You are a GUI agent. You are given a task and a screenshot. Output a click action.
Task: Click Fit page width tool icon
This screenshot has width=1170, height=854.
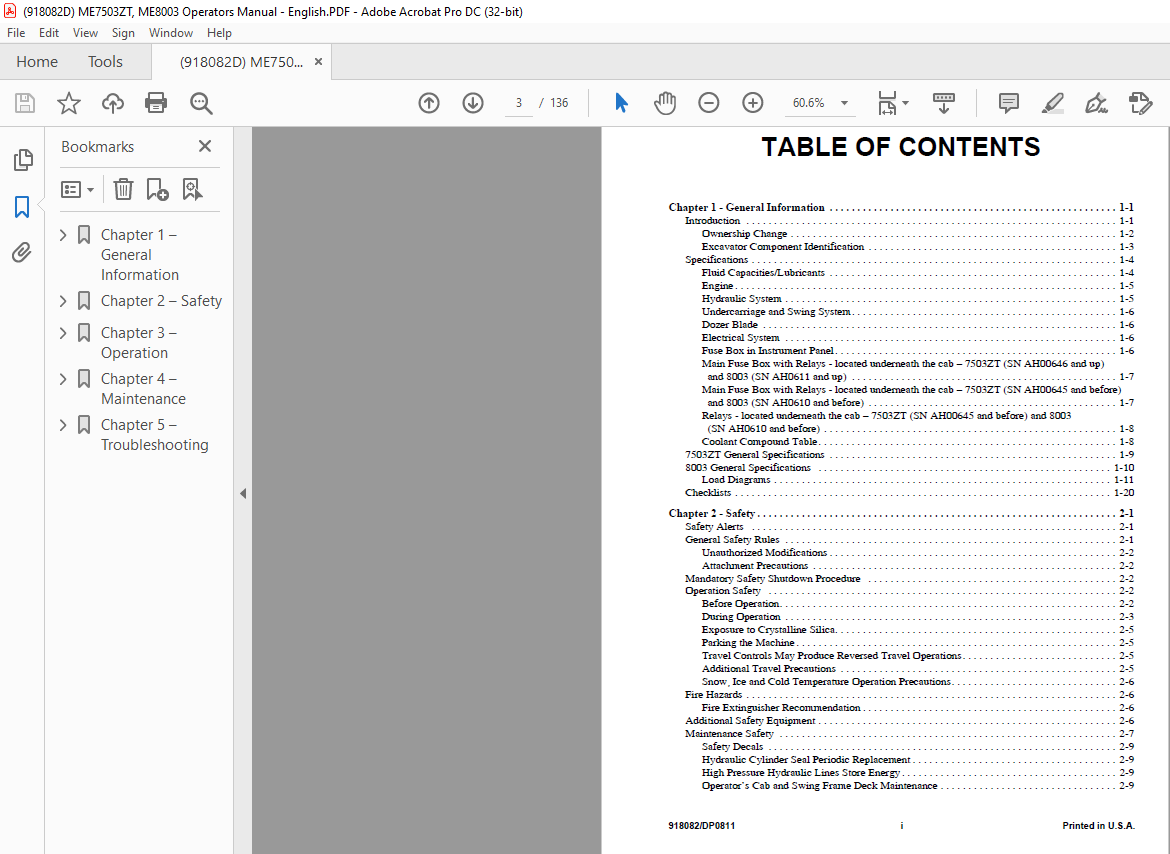(886, 103)
